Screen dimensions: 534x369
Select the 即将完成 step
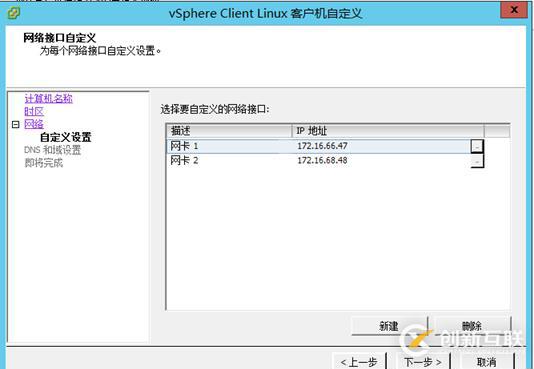[x=44, y=163]
